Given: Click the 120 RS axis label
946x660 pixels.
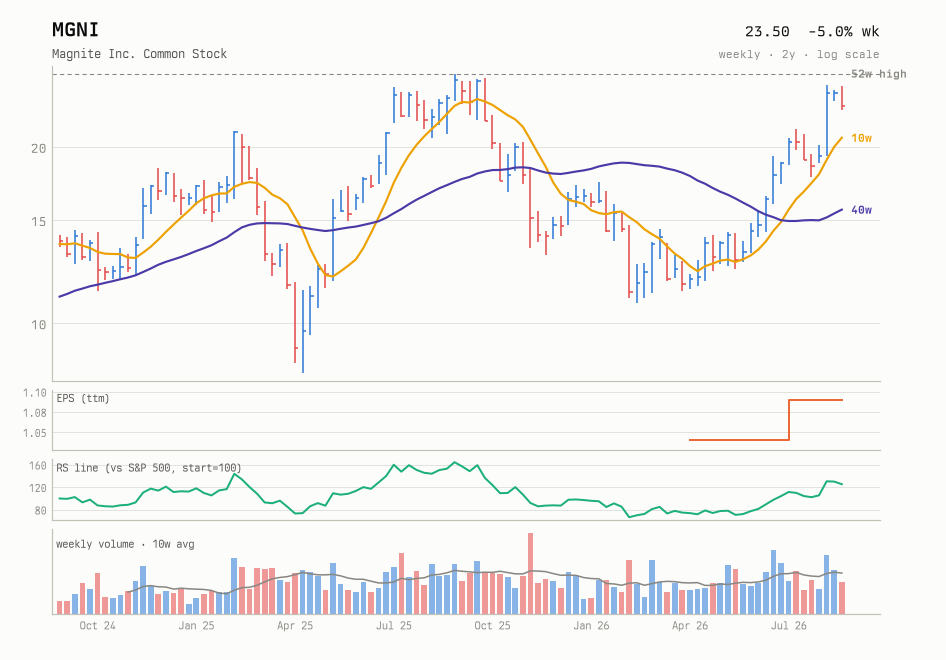Looking at the screenshot, I should (x=37, y=488).
